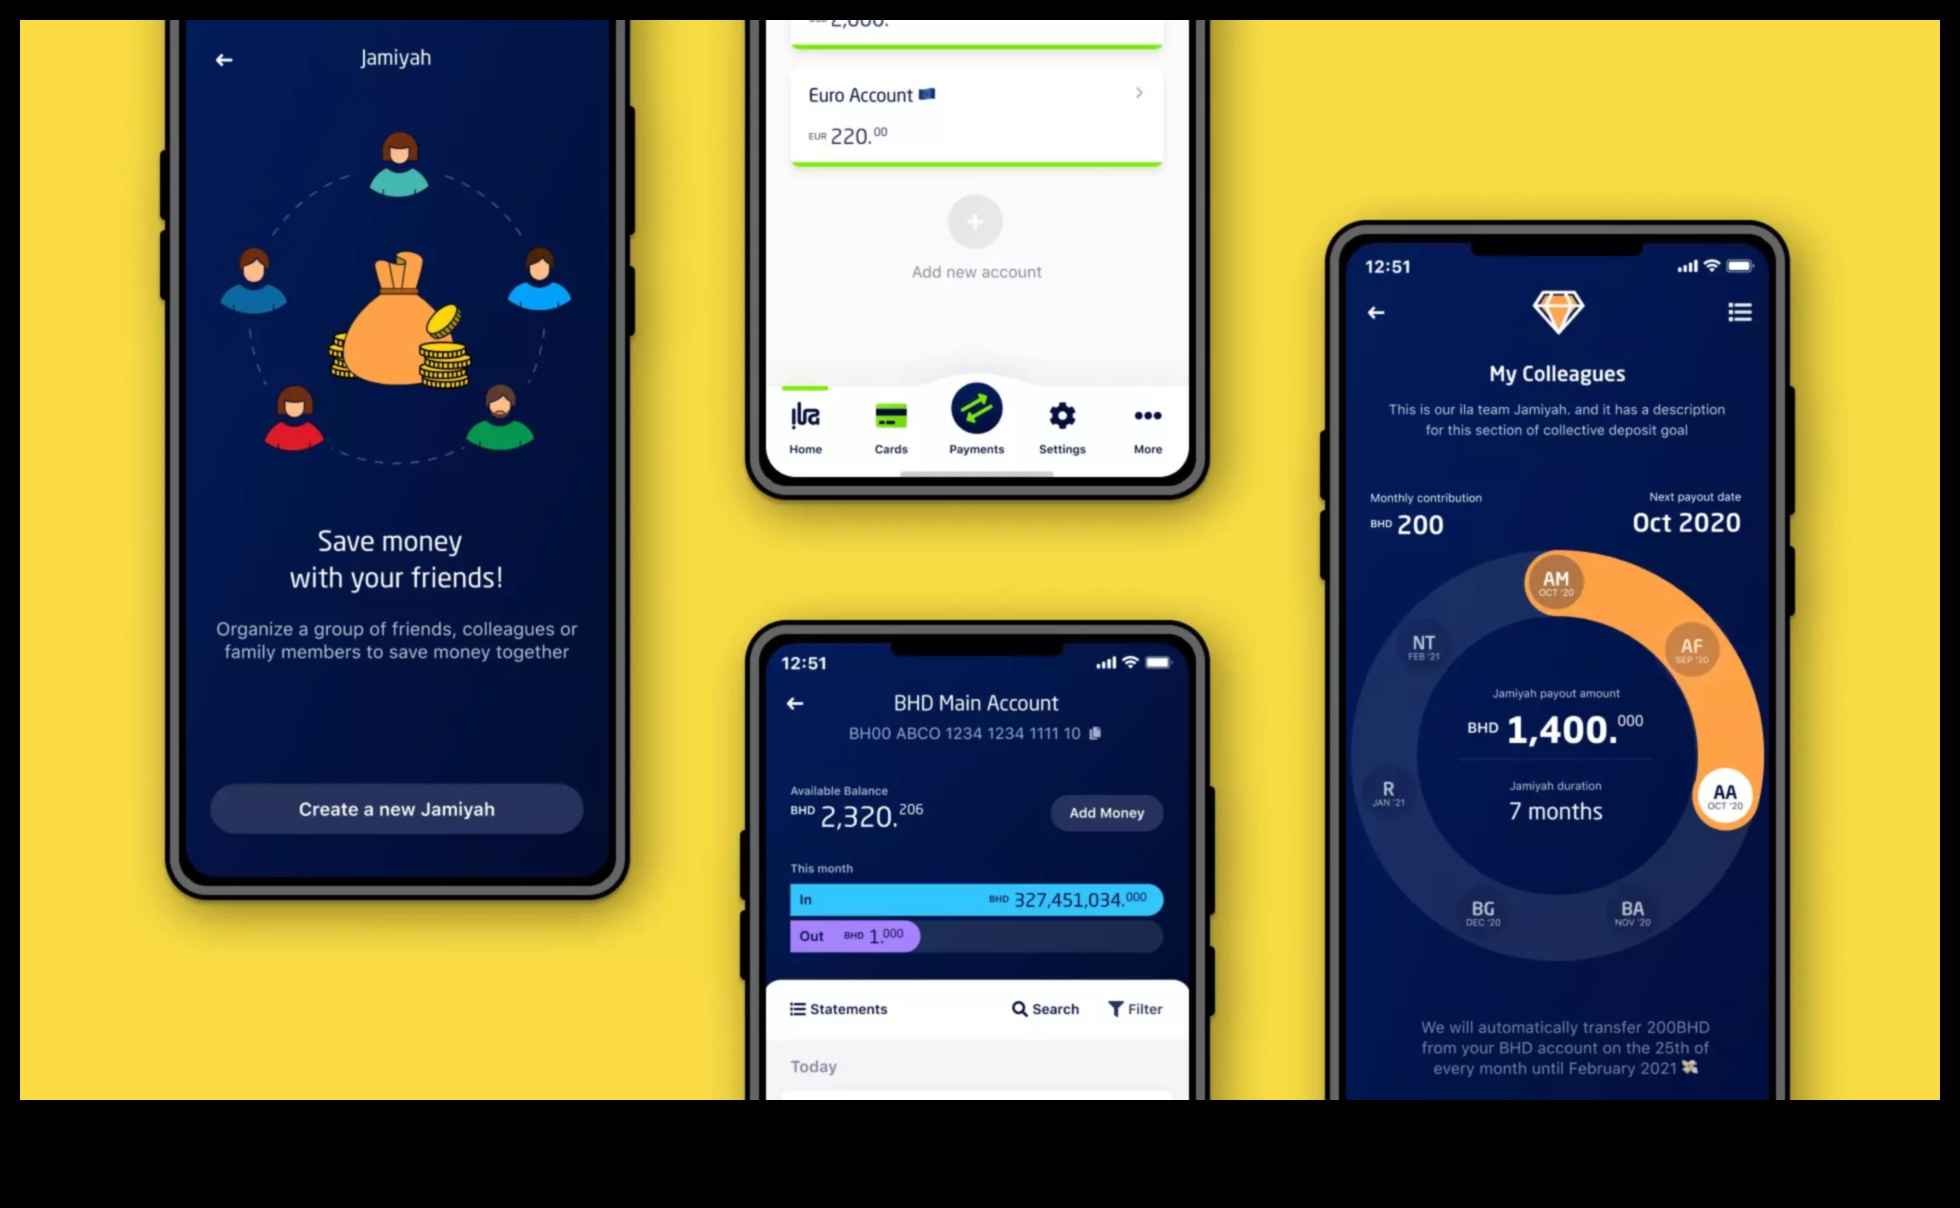Select the diamond logo icon at top
The image size is (1960, 1208).
[1558, 312]
